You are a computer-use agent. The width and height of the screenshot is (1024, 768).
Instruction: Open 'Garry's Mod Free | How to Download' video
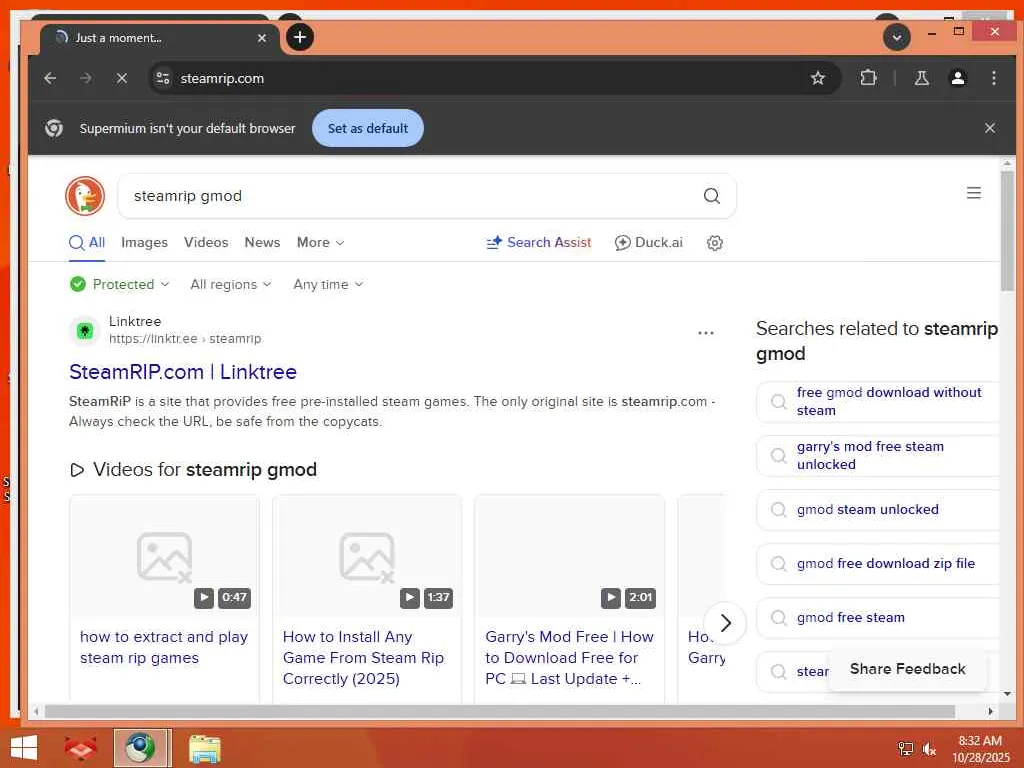click(x=569, y=658)
